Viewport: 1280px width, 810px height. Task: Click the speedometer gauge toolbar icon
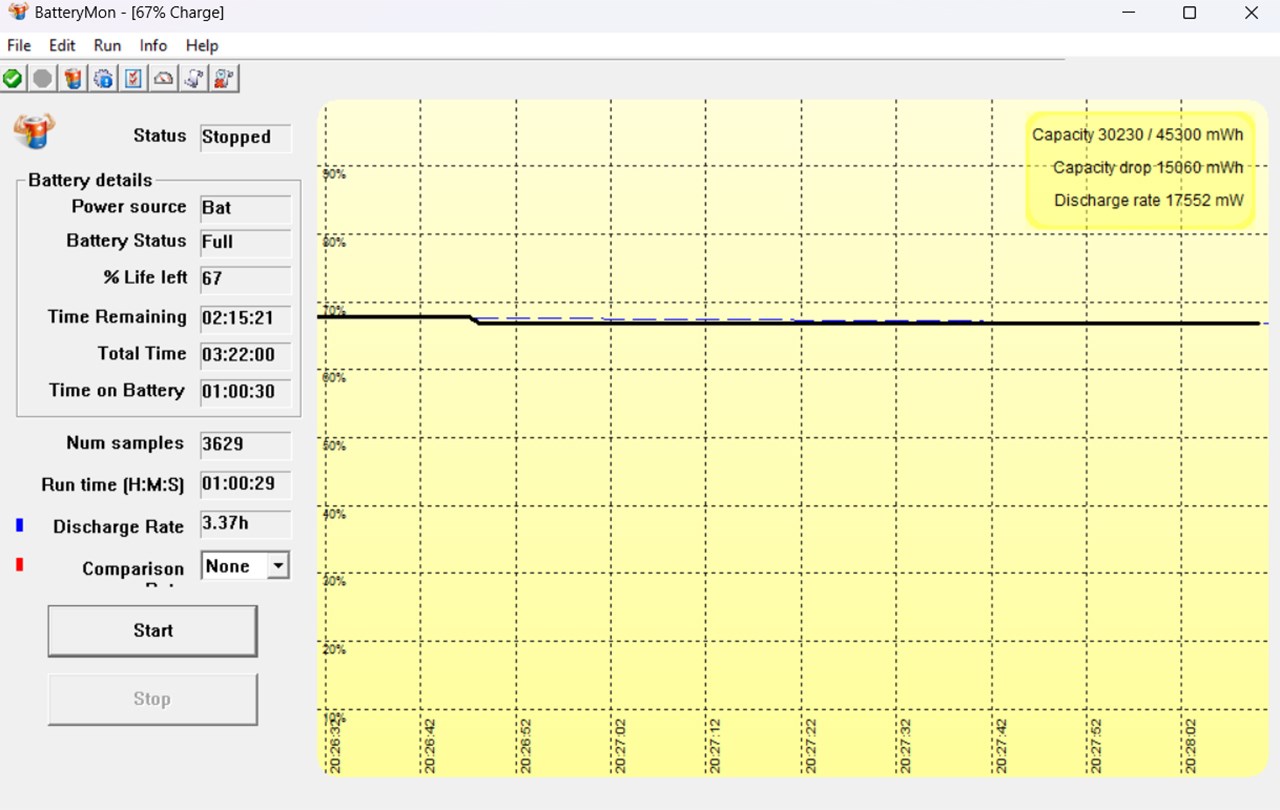[163, 78]
